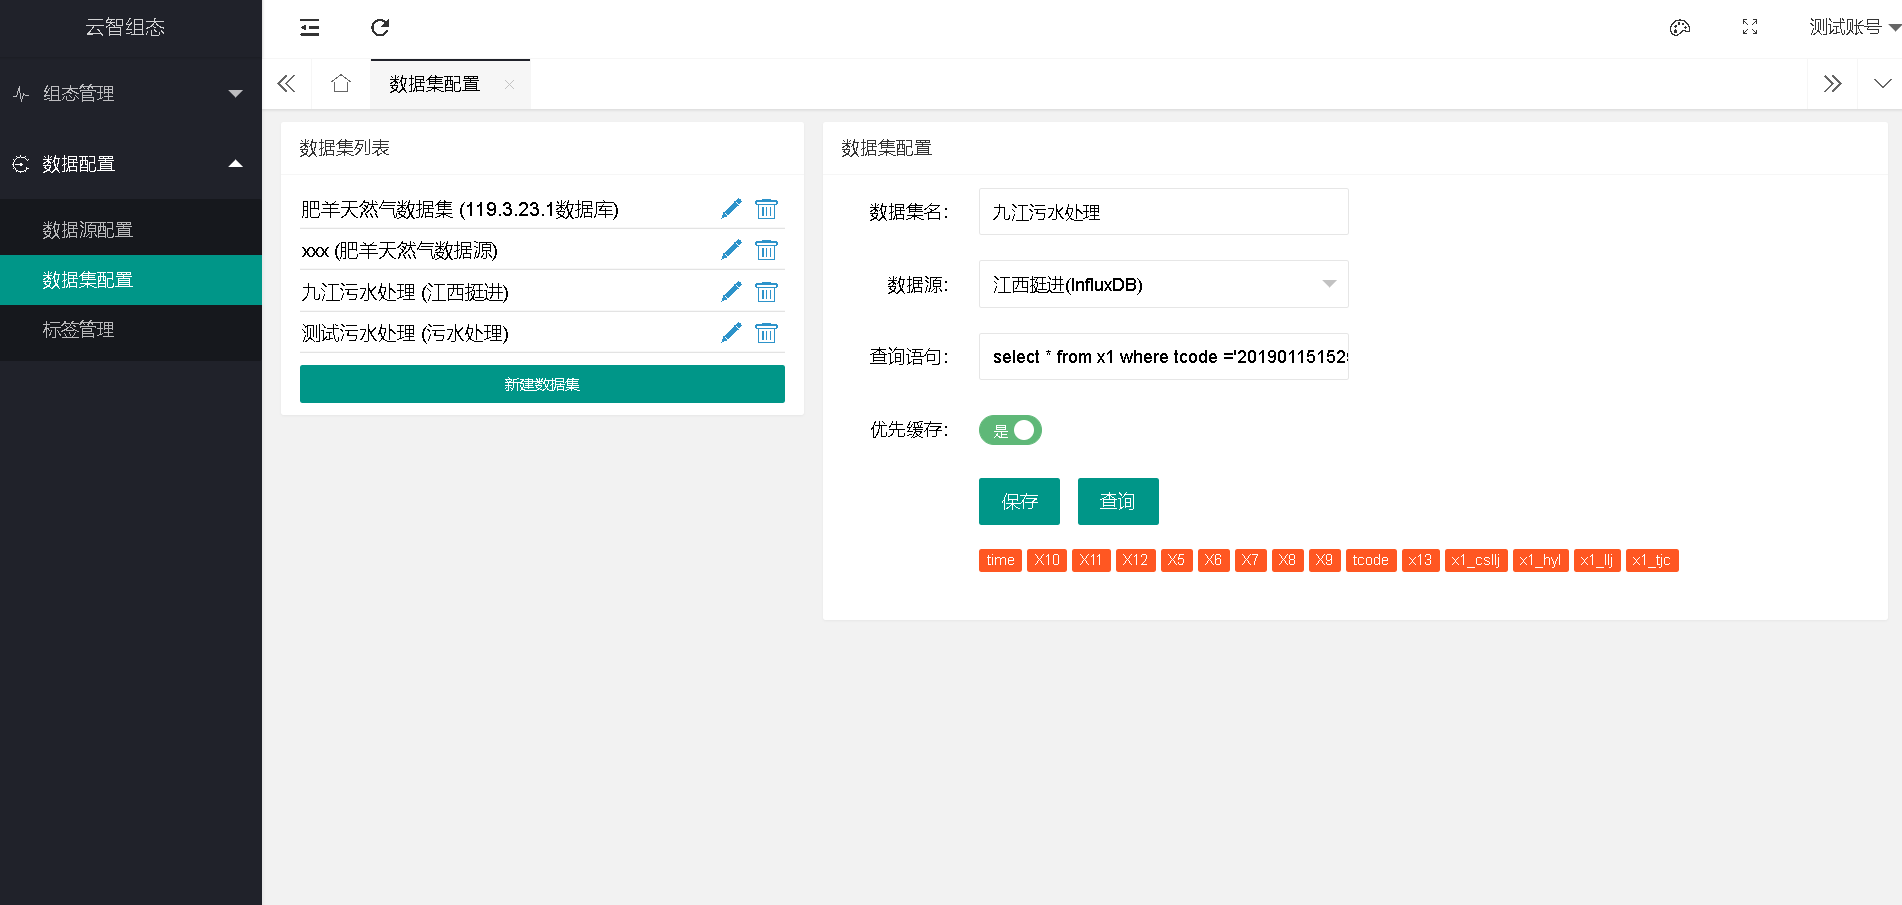Collapse the 数据配置 menu arrow
The height and width of the screenshot is (905, 1902).
click(x=236, y=164)
